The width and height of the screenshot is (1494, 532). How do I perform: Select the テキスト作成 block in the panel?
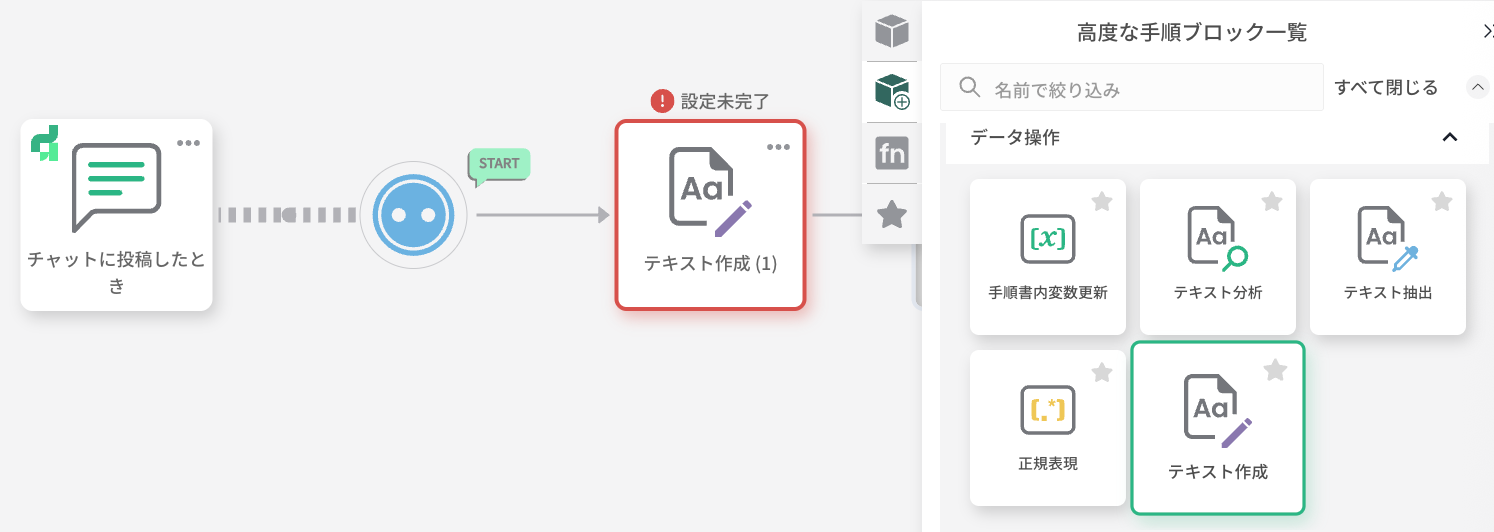point(1217,427)
